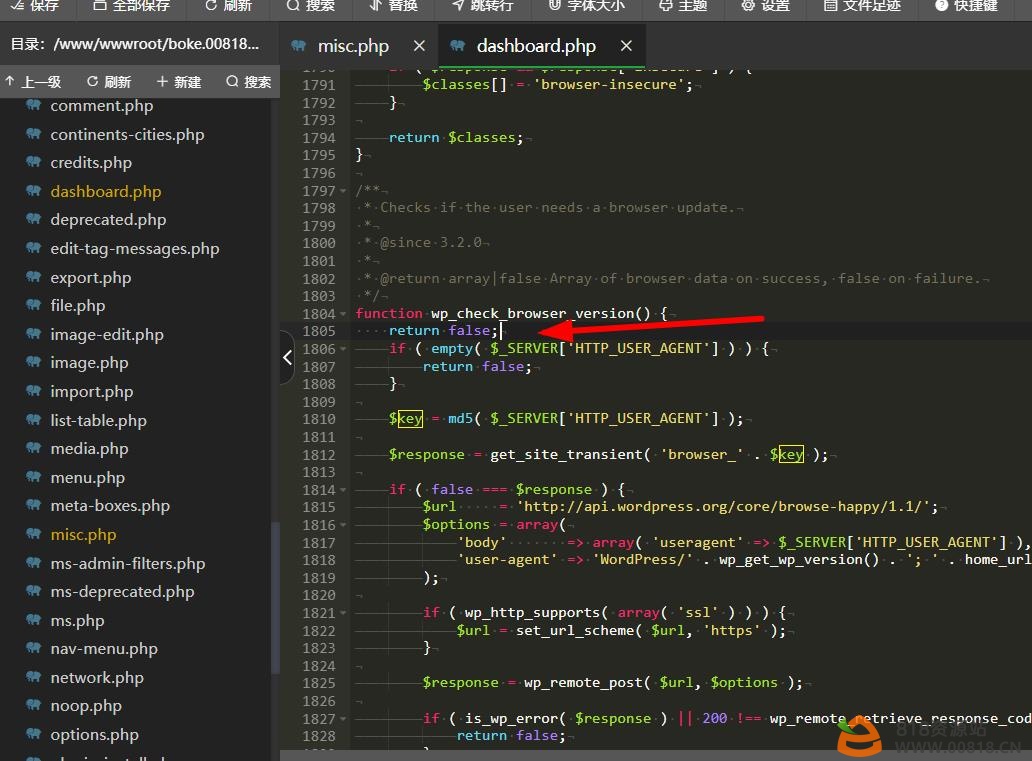This screenshot has width=1032, height=761.
Task: Click the PHP icon beside continents-cities.php
Action: pos(34,134)
